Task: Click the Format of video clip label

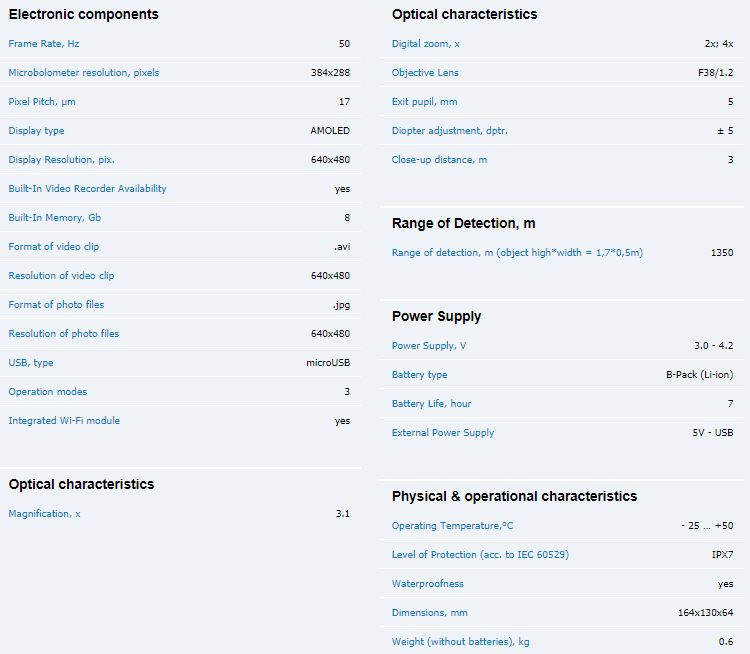Action: 54,247
